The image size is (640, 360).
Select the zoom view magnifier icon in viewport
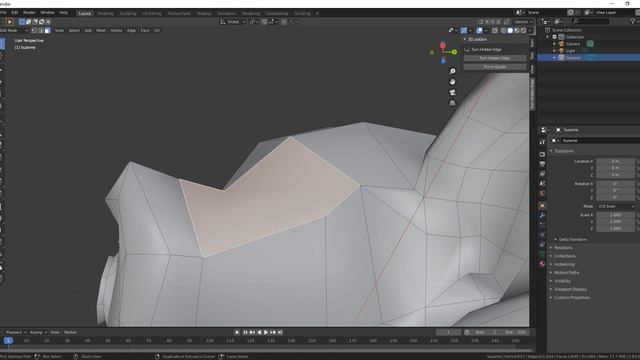[x=452, y=71]
